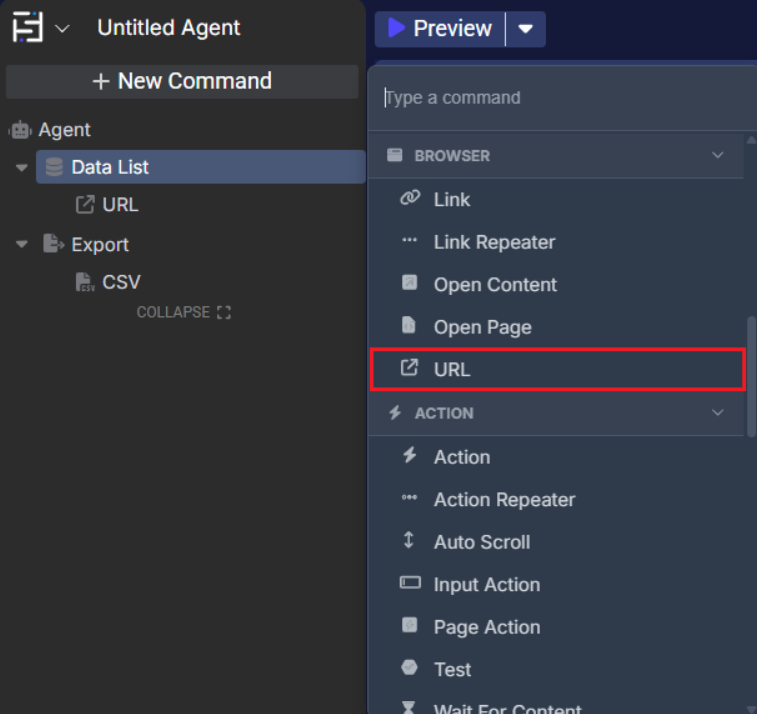The height and width of the screenshot is (714, 757).
Task: Click the Export file icon
Action: pyautogui.click(x=53, y=244)
